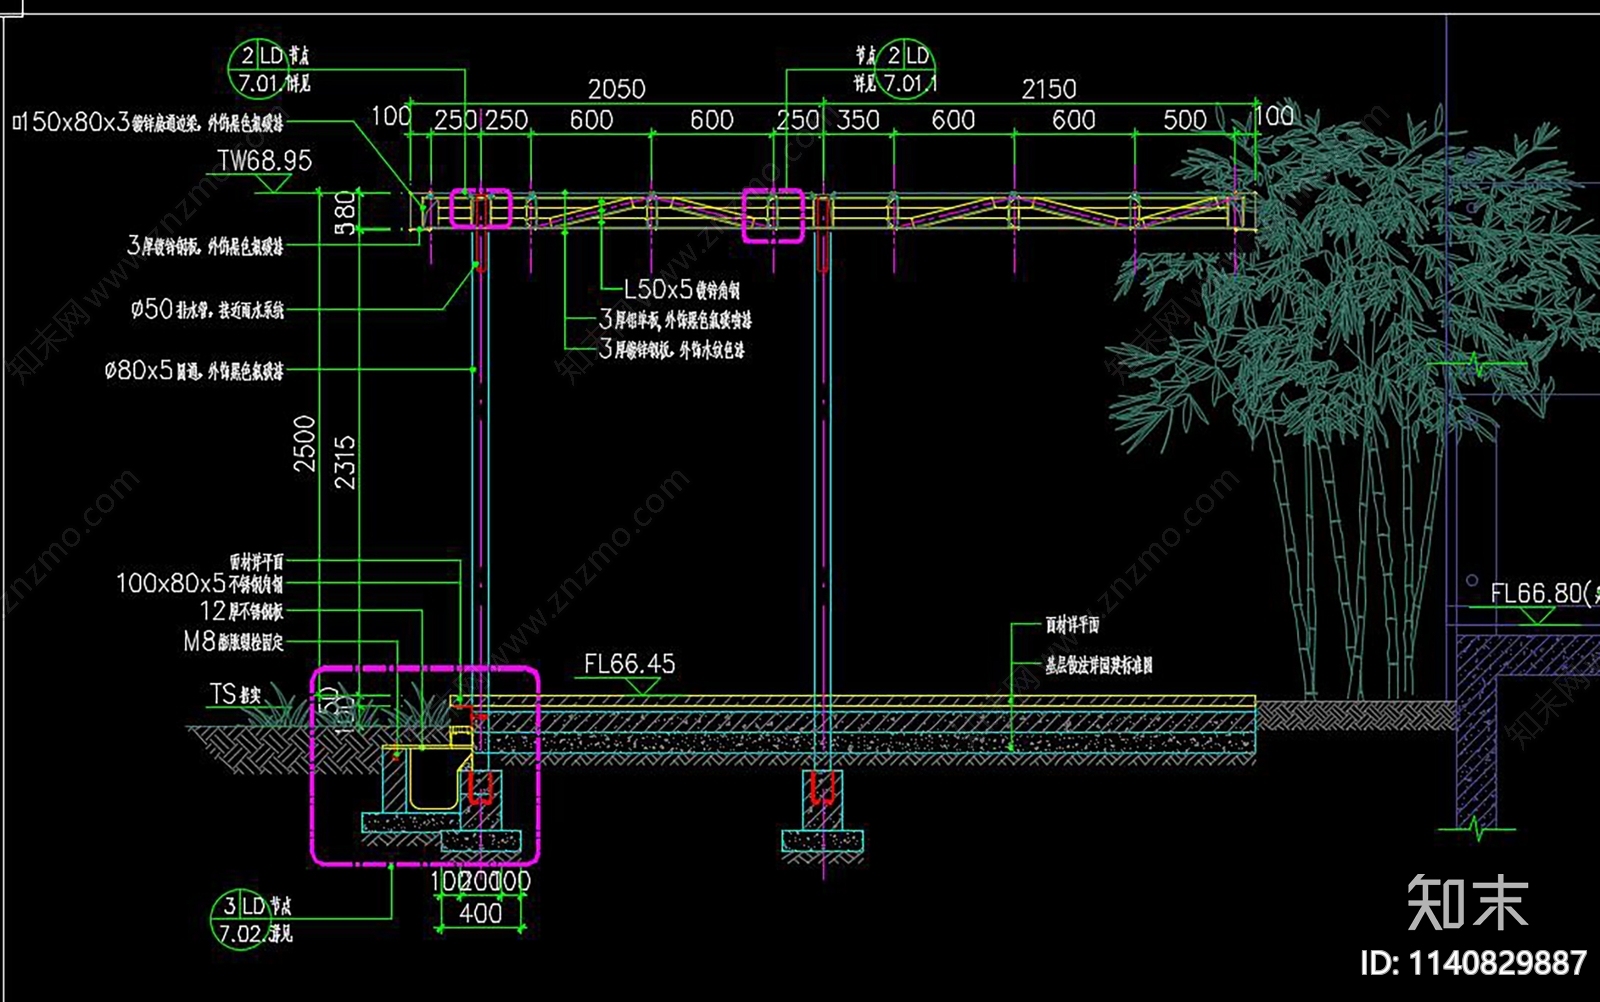
Task: Select the 2050 overall dimension text
Action: [x=616, y=89]
